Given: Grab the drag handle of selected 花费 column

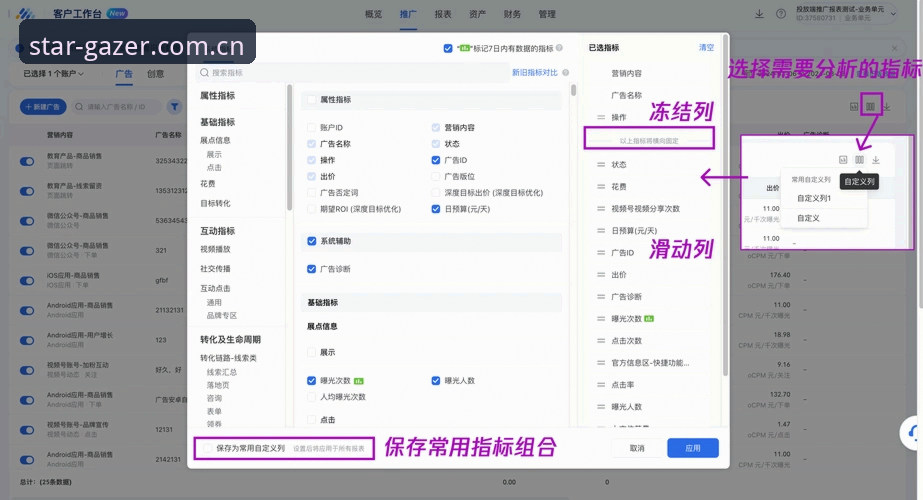Looking at the screenshot, I should click(x=601, y=187).
